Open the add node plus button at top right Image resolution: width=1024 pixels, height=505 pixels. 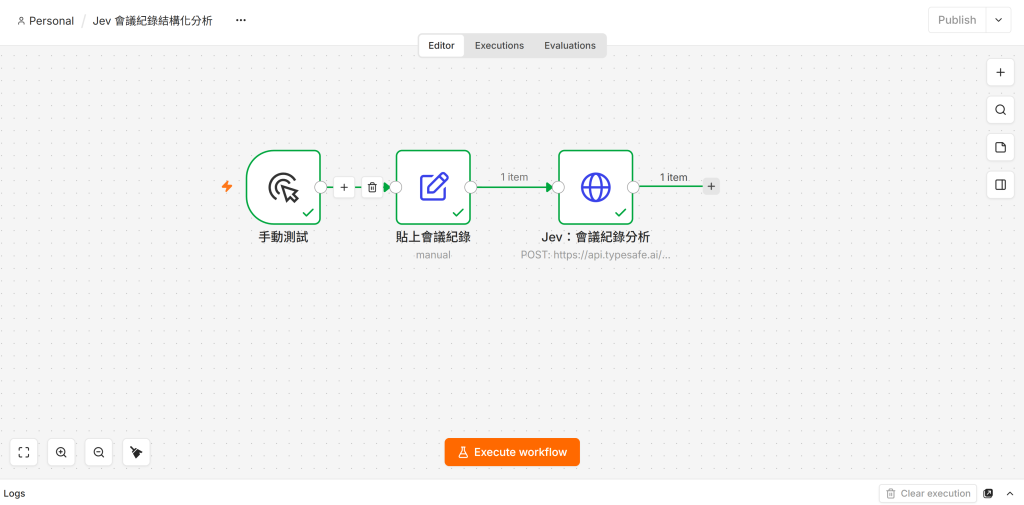(x=1000, y=73)
